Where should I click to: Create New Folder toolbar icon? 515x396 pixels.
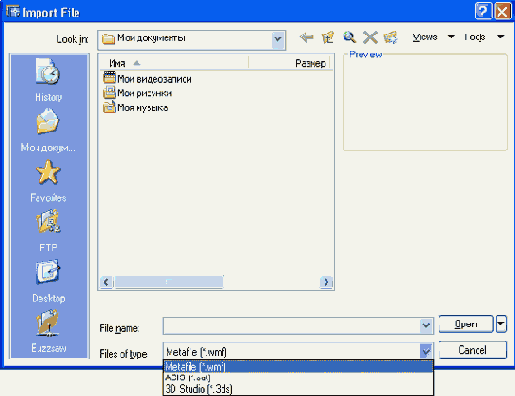(391, 37)
